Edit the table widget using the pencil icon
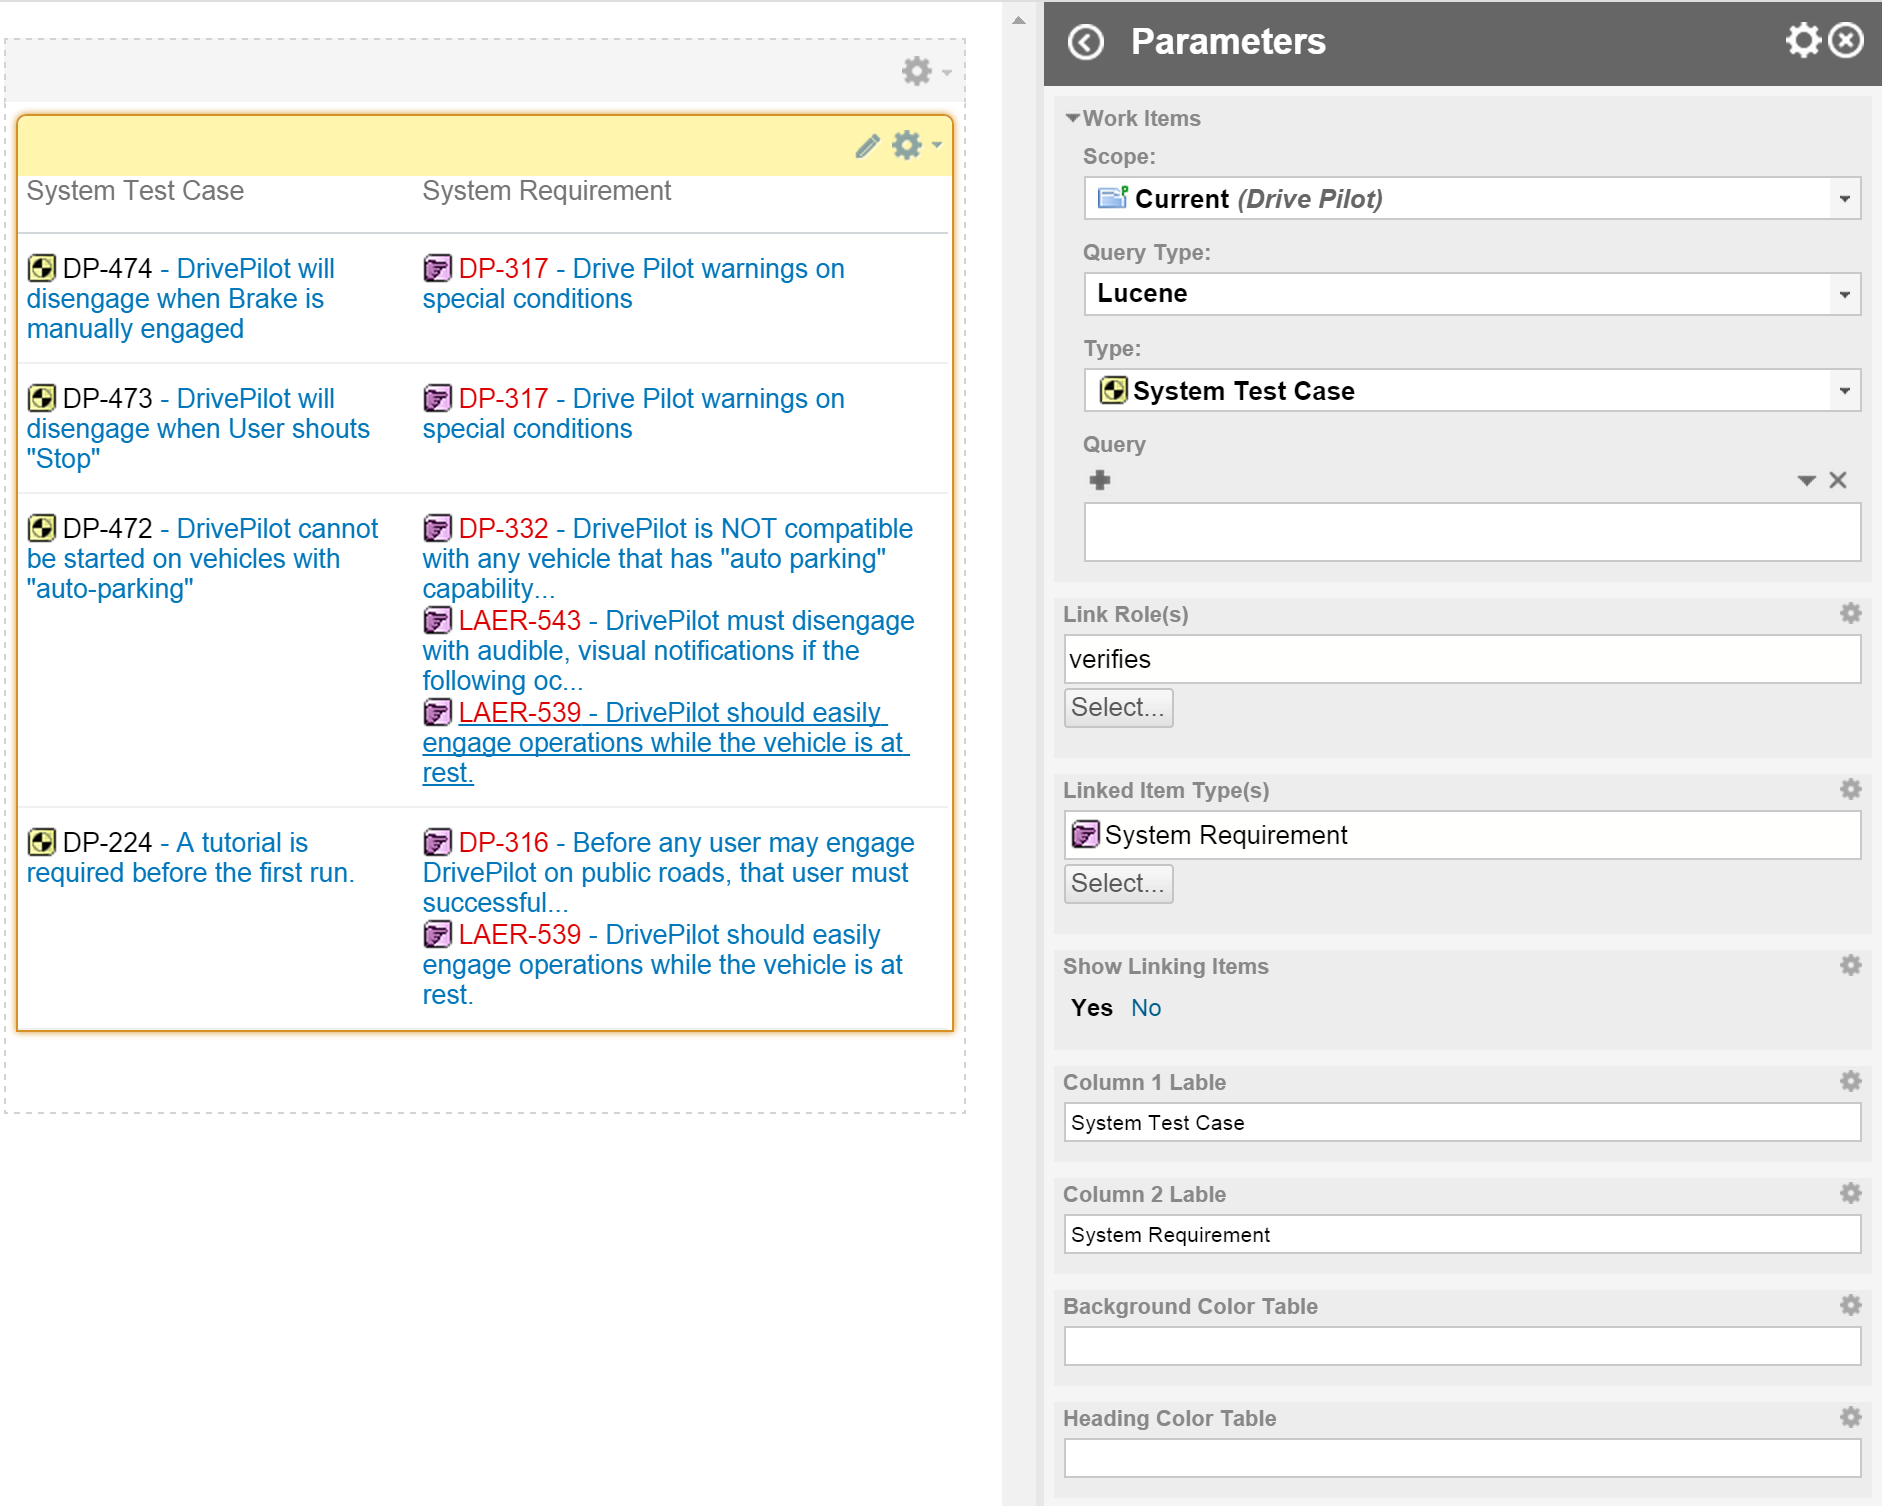 (866, 146)
